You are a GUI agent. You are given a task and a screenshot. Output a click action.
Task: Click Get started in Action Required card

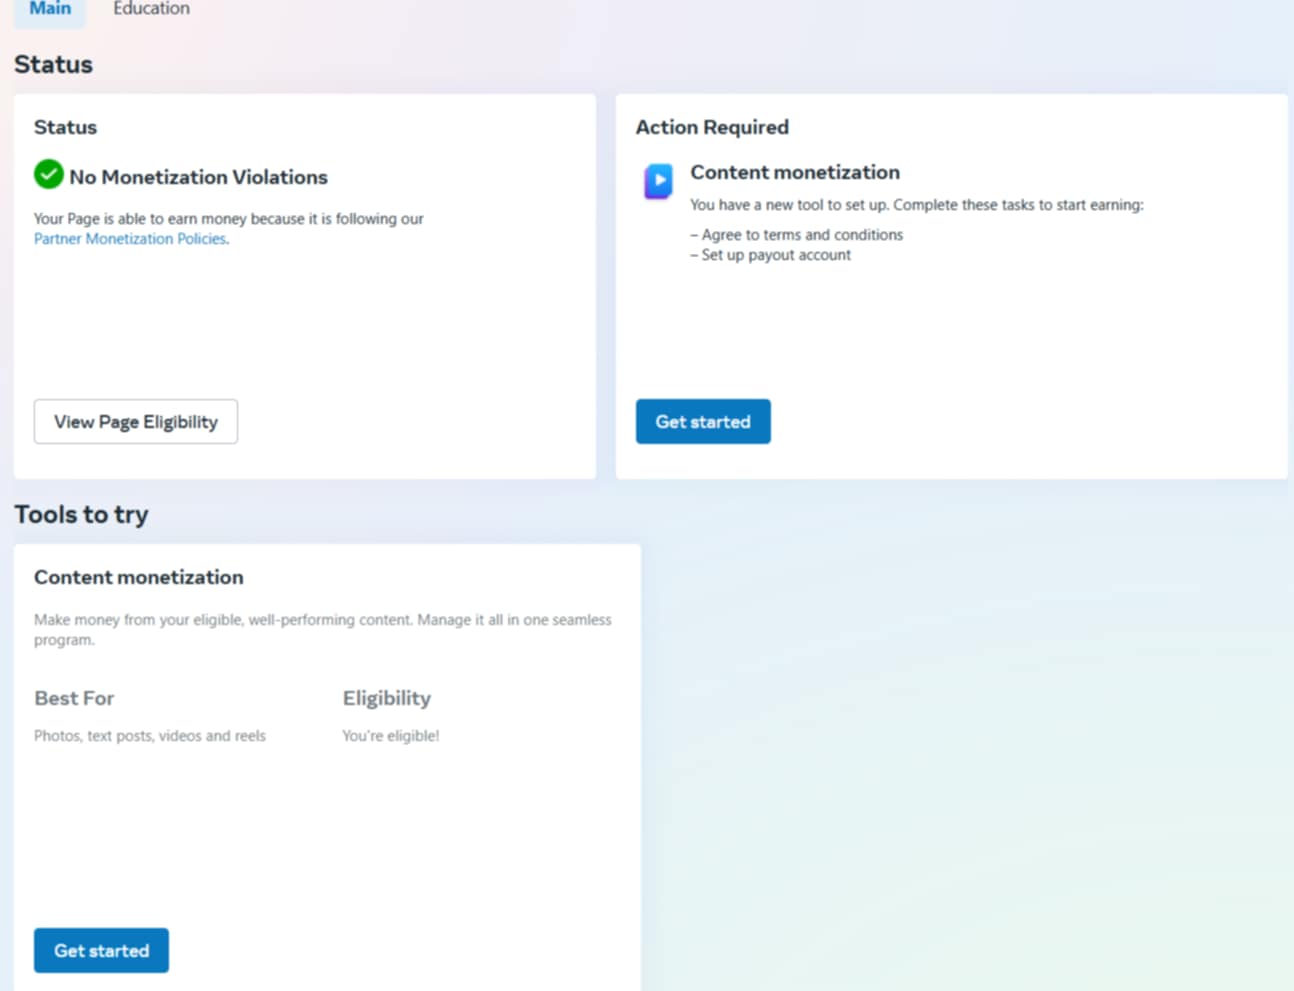click(x=702, y=422)
